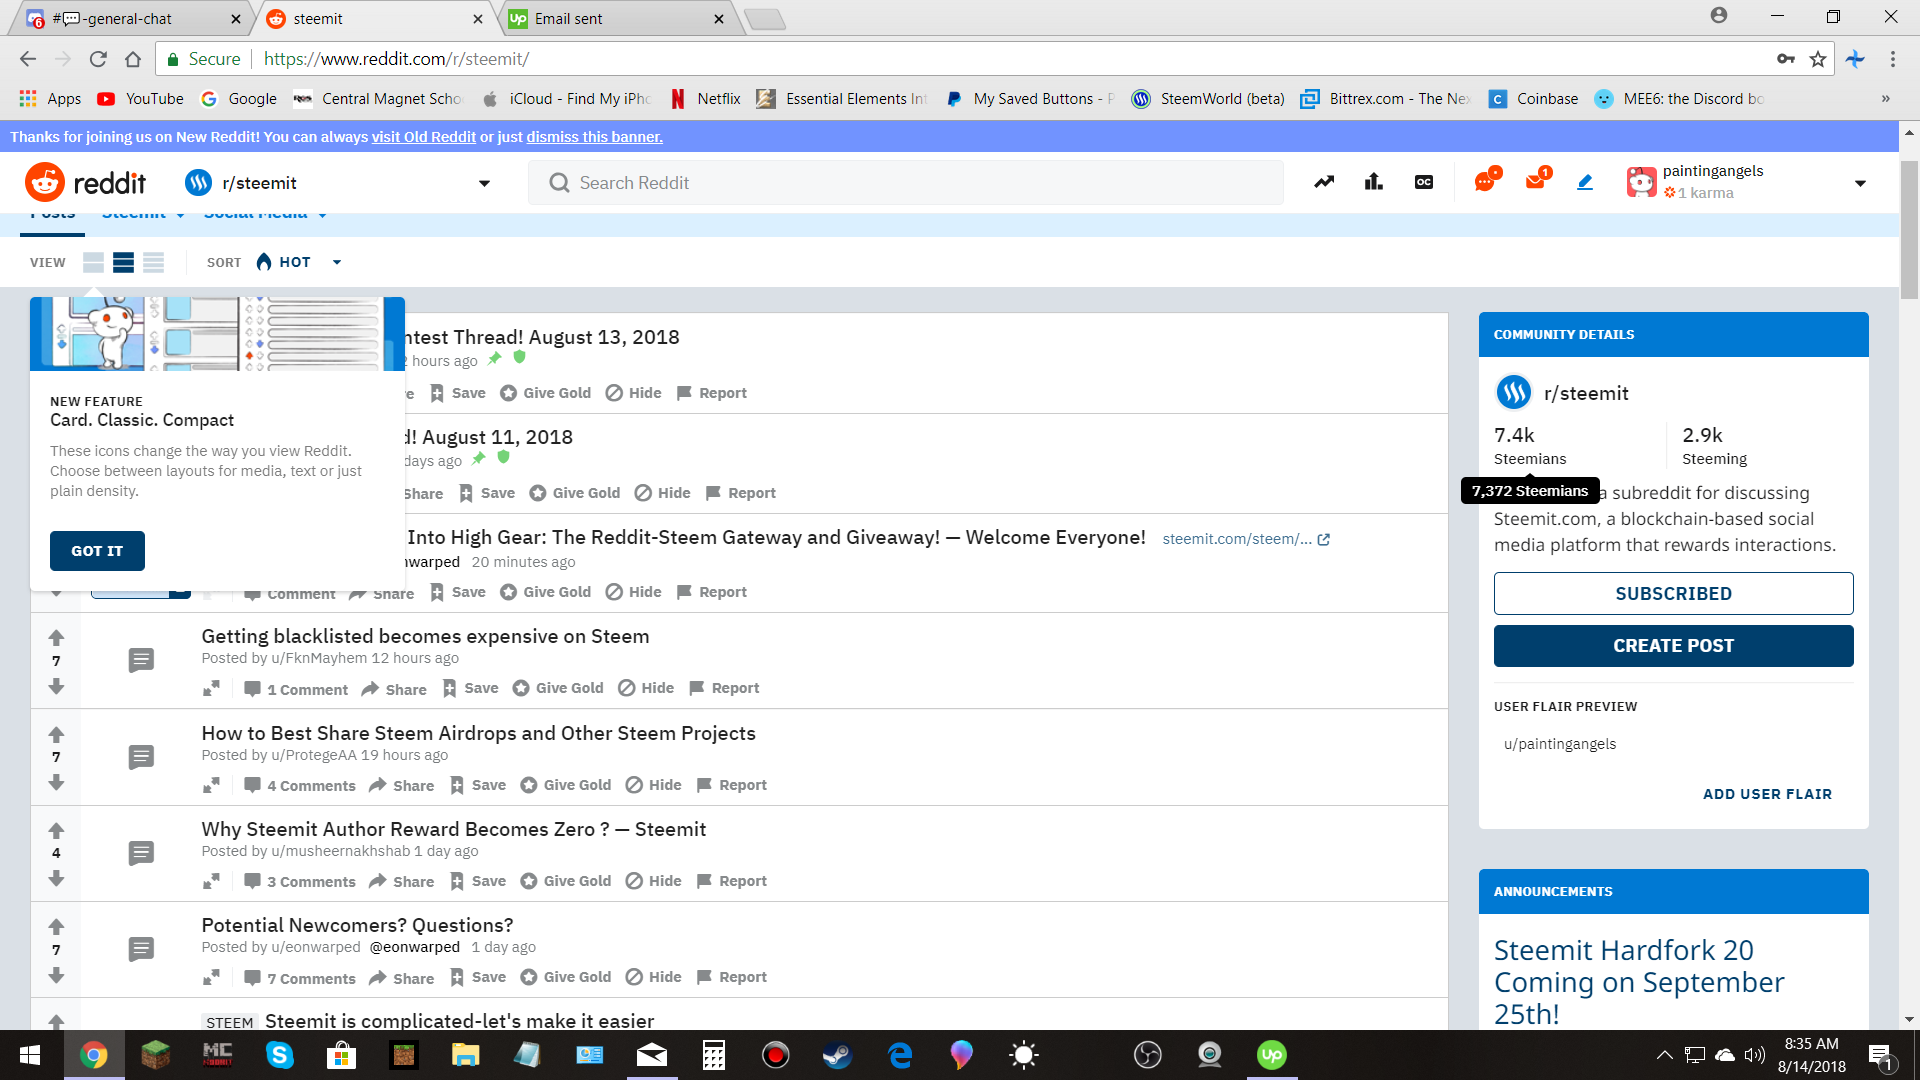Save the Potential Newcomers post
This screenshot has height=1080, width=1920.
[478, 977]
